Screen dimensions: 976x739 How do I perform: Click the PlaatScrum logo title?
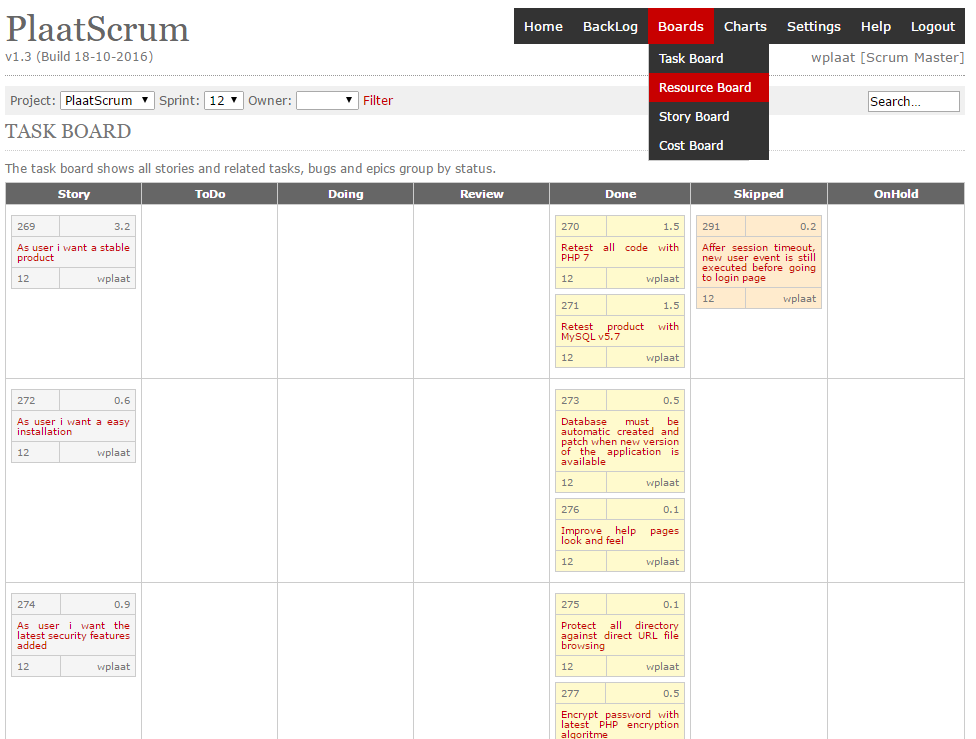point(97,29)
